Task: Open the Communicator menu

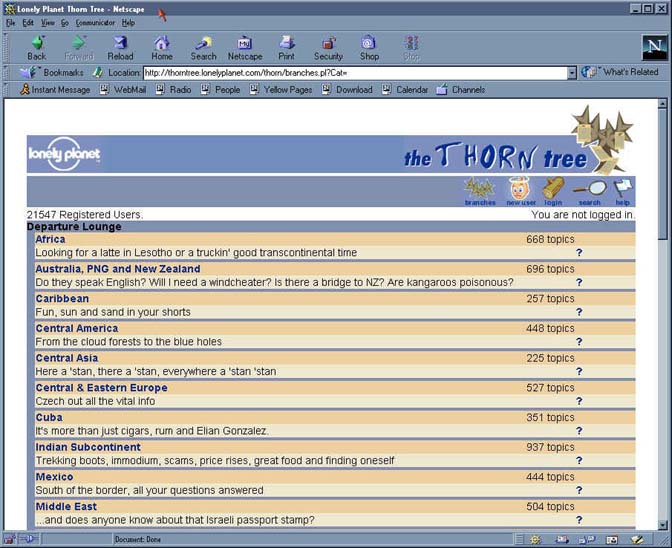Action: click(x=95, y=23)
